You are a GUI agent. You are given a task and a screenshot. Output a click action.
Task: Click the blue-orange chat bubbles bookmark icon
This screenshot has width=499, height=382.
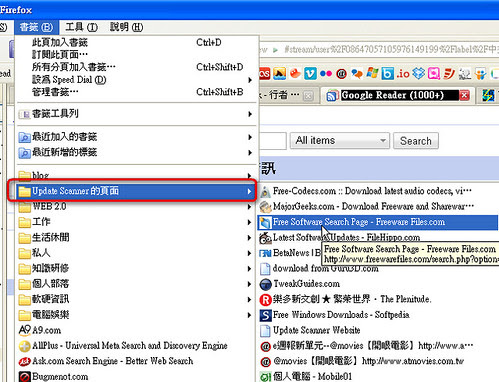coord(357,74)
